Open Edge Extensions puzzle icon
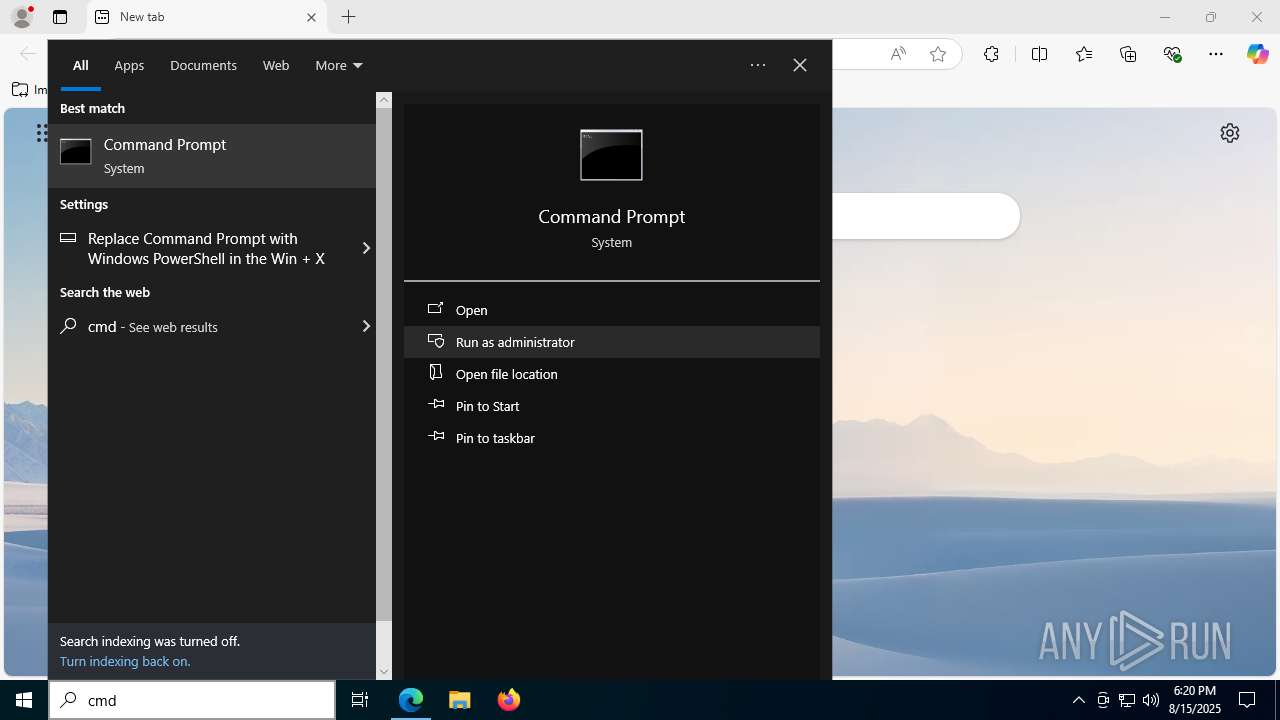Viewport: 1280px width, 720px height. (x=991, y=54)
